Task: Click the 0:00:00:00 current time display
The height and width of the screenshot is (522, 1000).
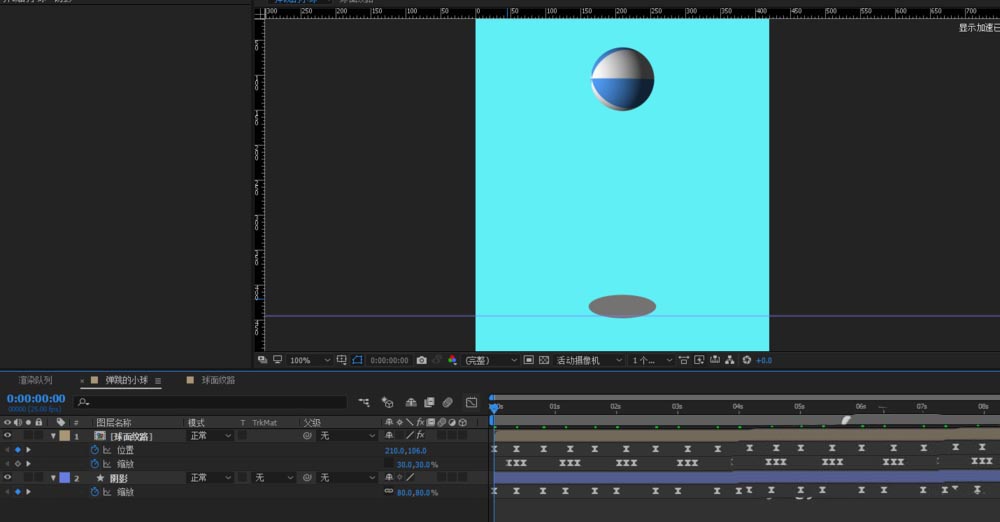Action: point(36,399)
